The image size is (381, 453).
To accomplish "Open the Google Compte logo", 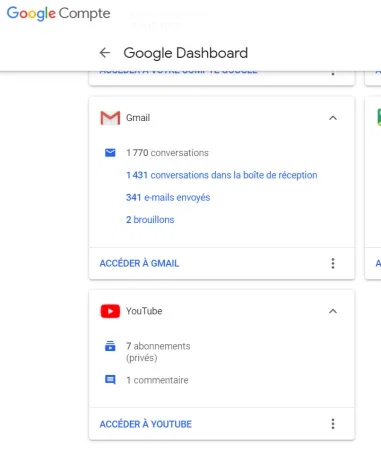I will tap(58, 14).
